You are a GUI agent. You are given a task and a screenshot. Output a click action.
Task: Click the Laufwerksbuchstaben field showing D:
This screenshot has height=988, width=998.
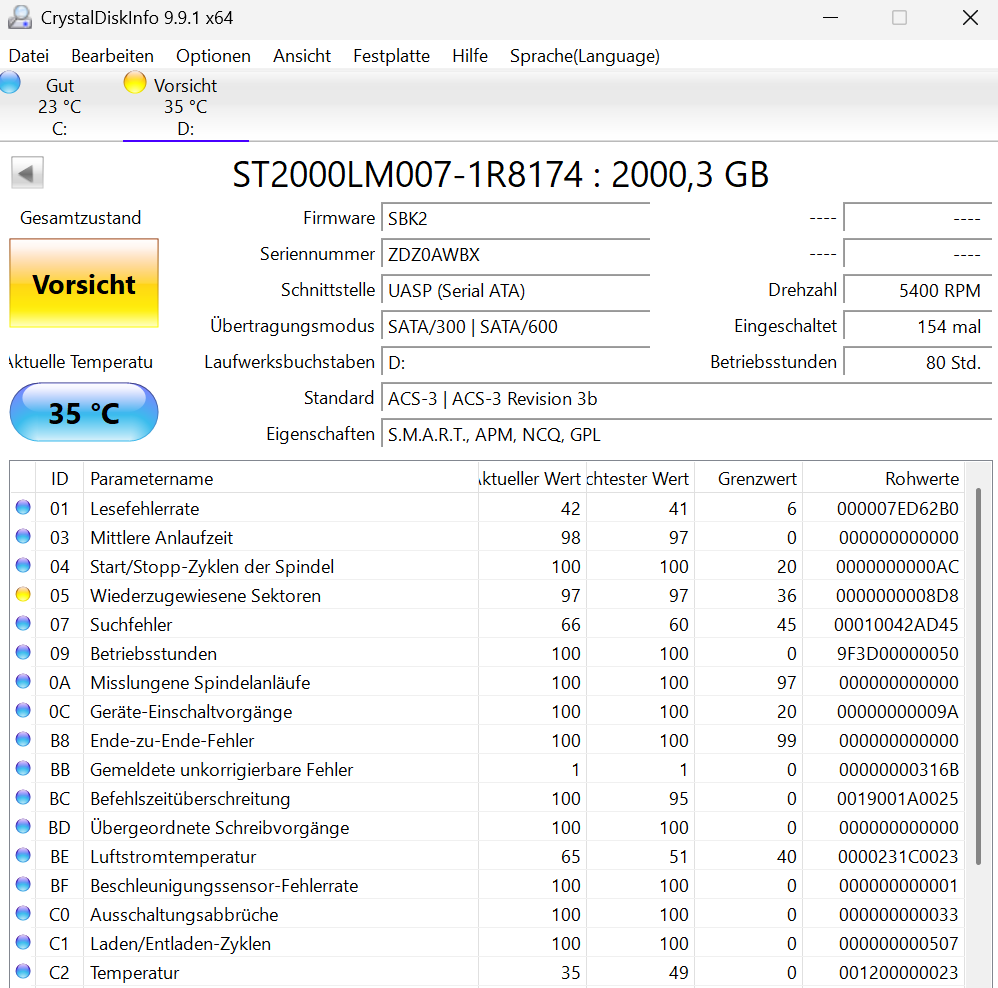[516, 363]
